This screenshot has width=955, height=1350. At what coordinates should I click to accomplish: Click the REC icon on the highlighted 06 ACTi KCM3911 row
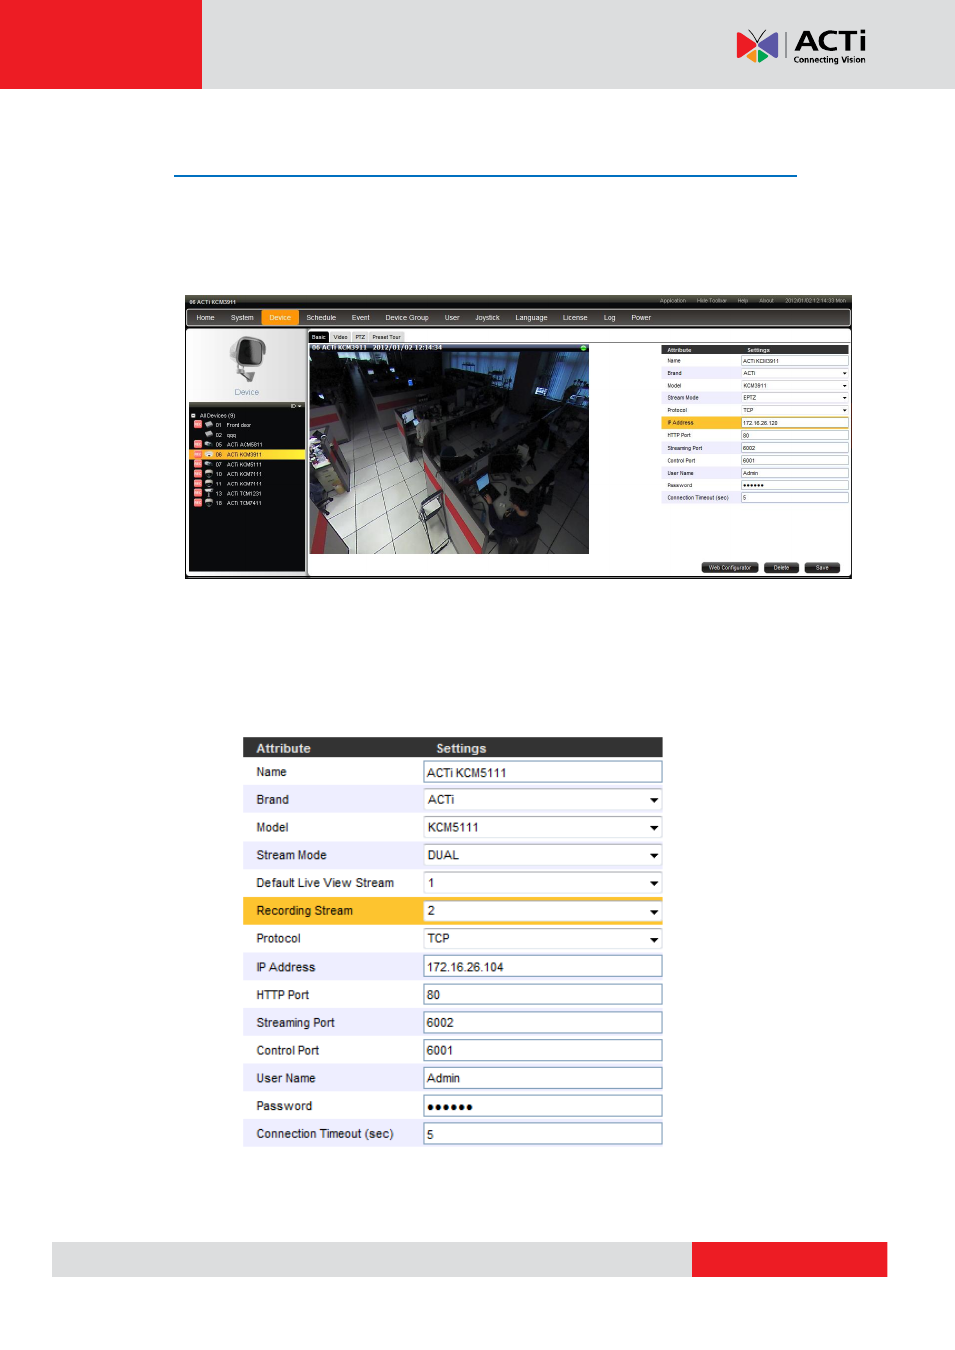[x=198, y=454]
